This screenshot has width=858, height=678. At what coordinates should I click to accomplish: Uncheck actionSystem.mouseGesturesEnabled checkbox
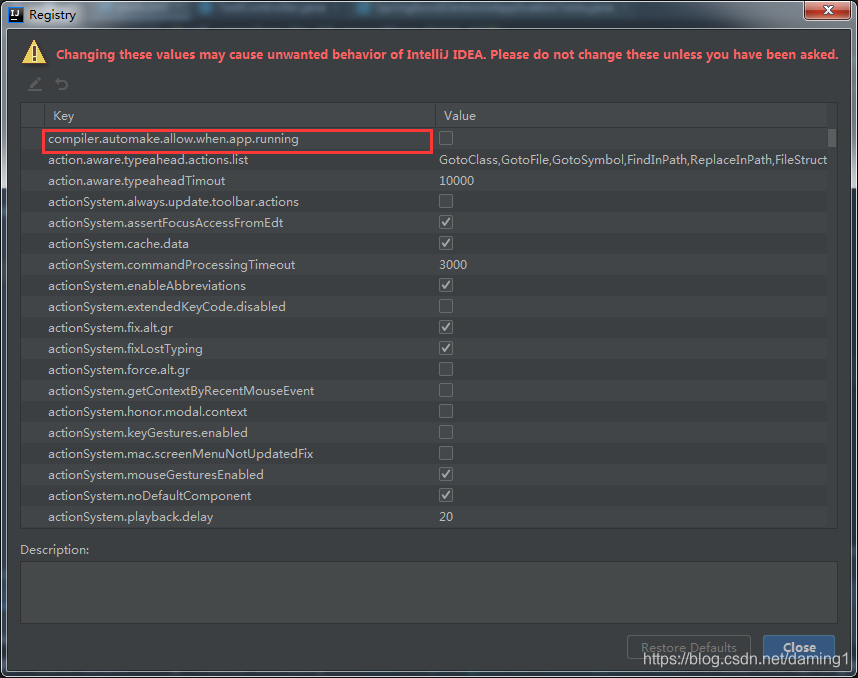[x=446, y=474]
